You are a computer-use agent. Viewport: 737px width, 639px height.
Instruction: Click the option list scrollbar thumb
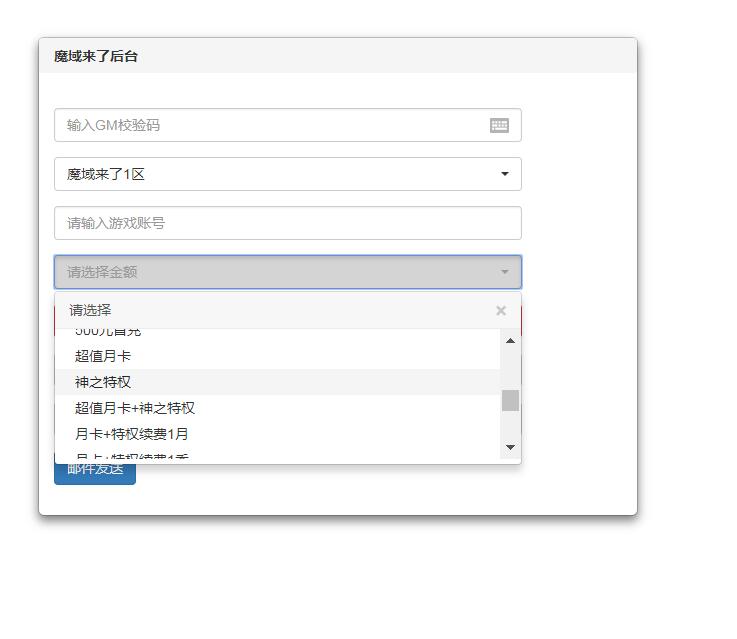pos(510,400)
